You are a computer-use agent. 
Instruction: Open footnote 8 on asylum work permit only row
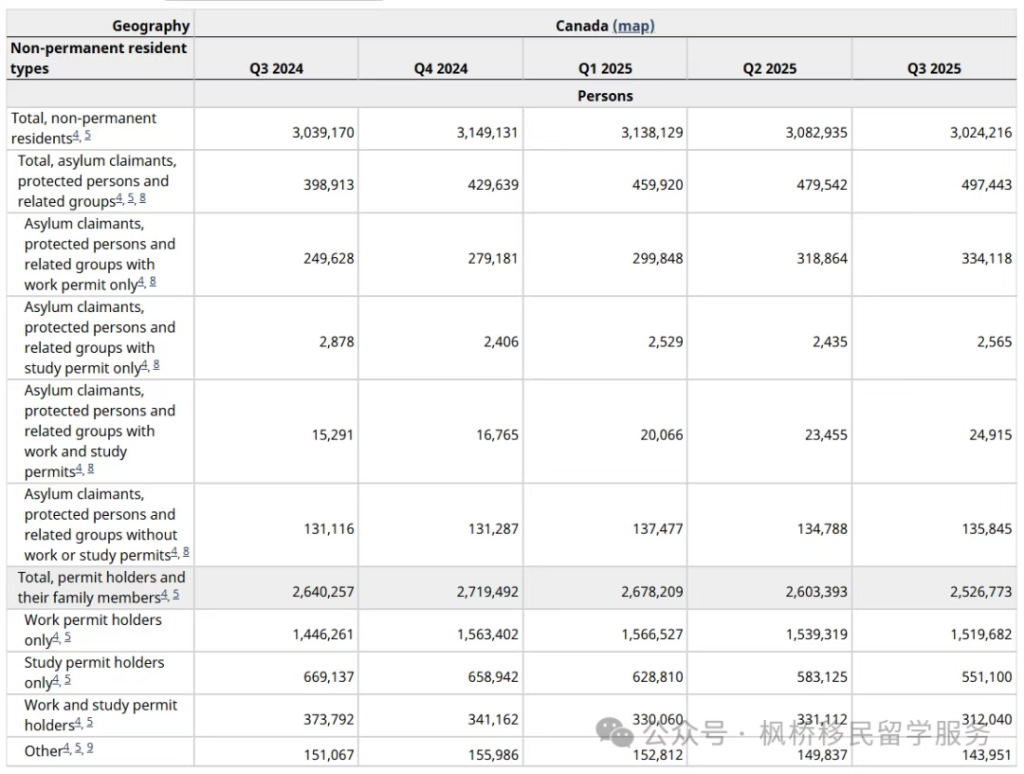153,282
